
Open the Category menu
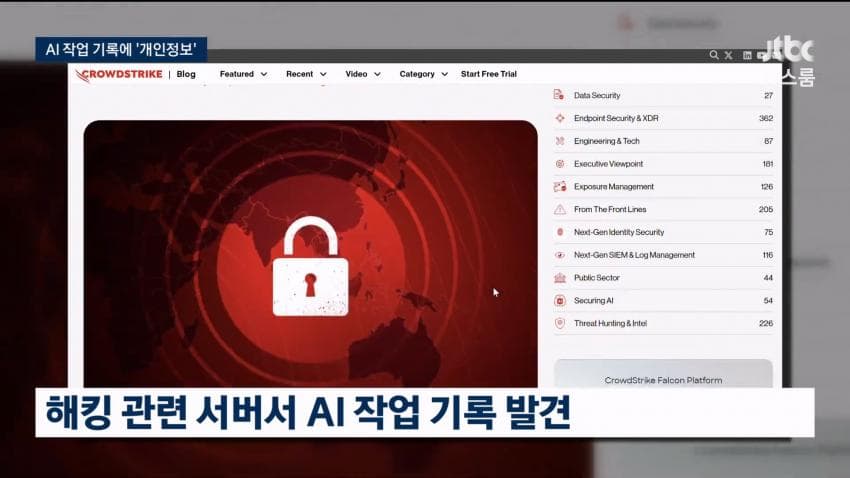pyautogui.click(x=417, y=74)
